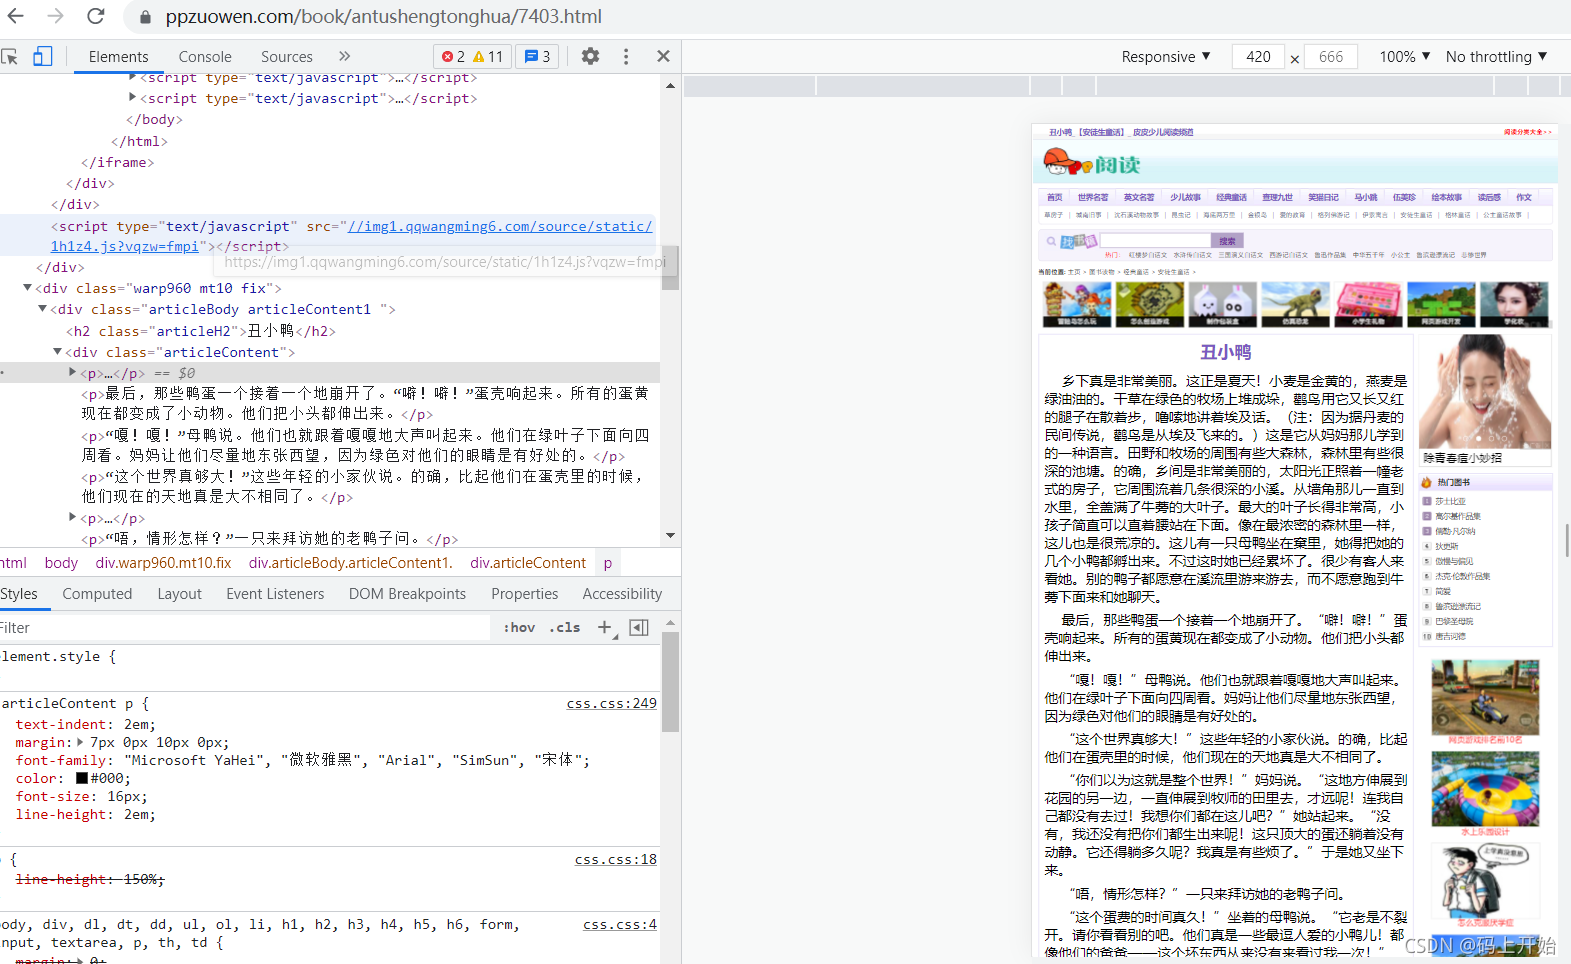
Task: Open the 世界名著 navigation link
Action: (1092, 198)
